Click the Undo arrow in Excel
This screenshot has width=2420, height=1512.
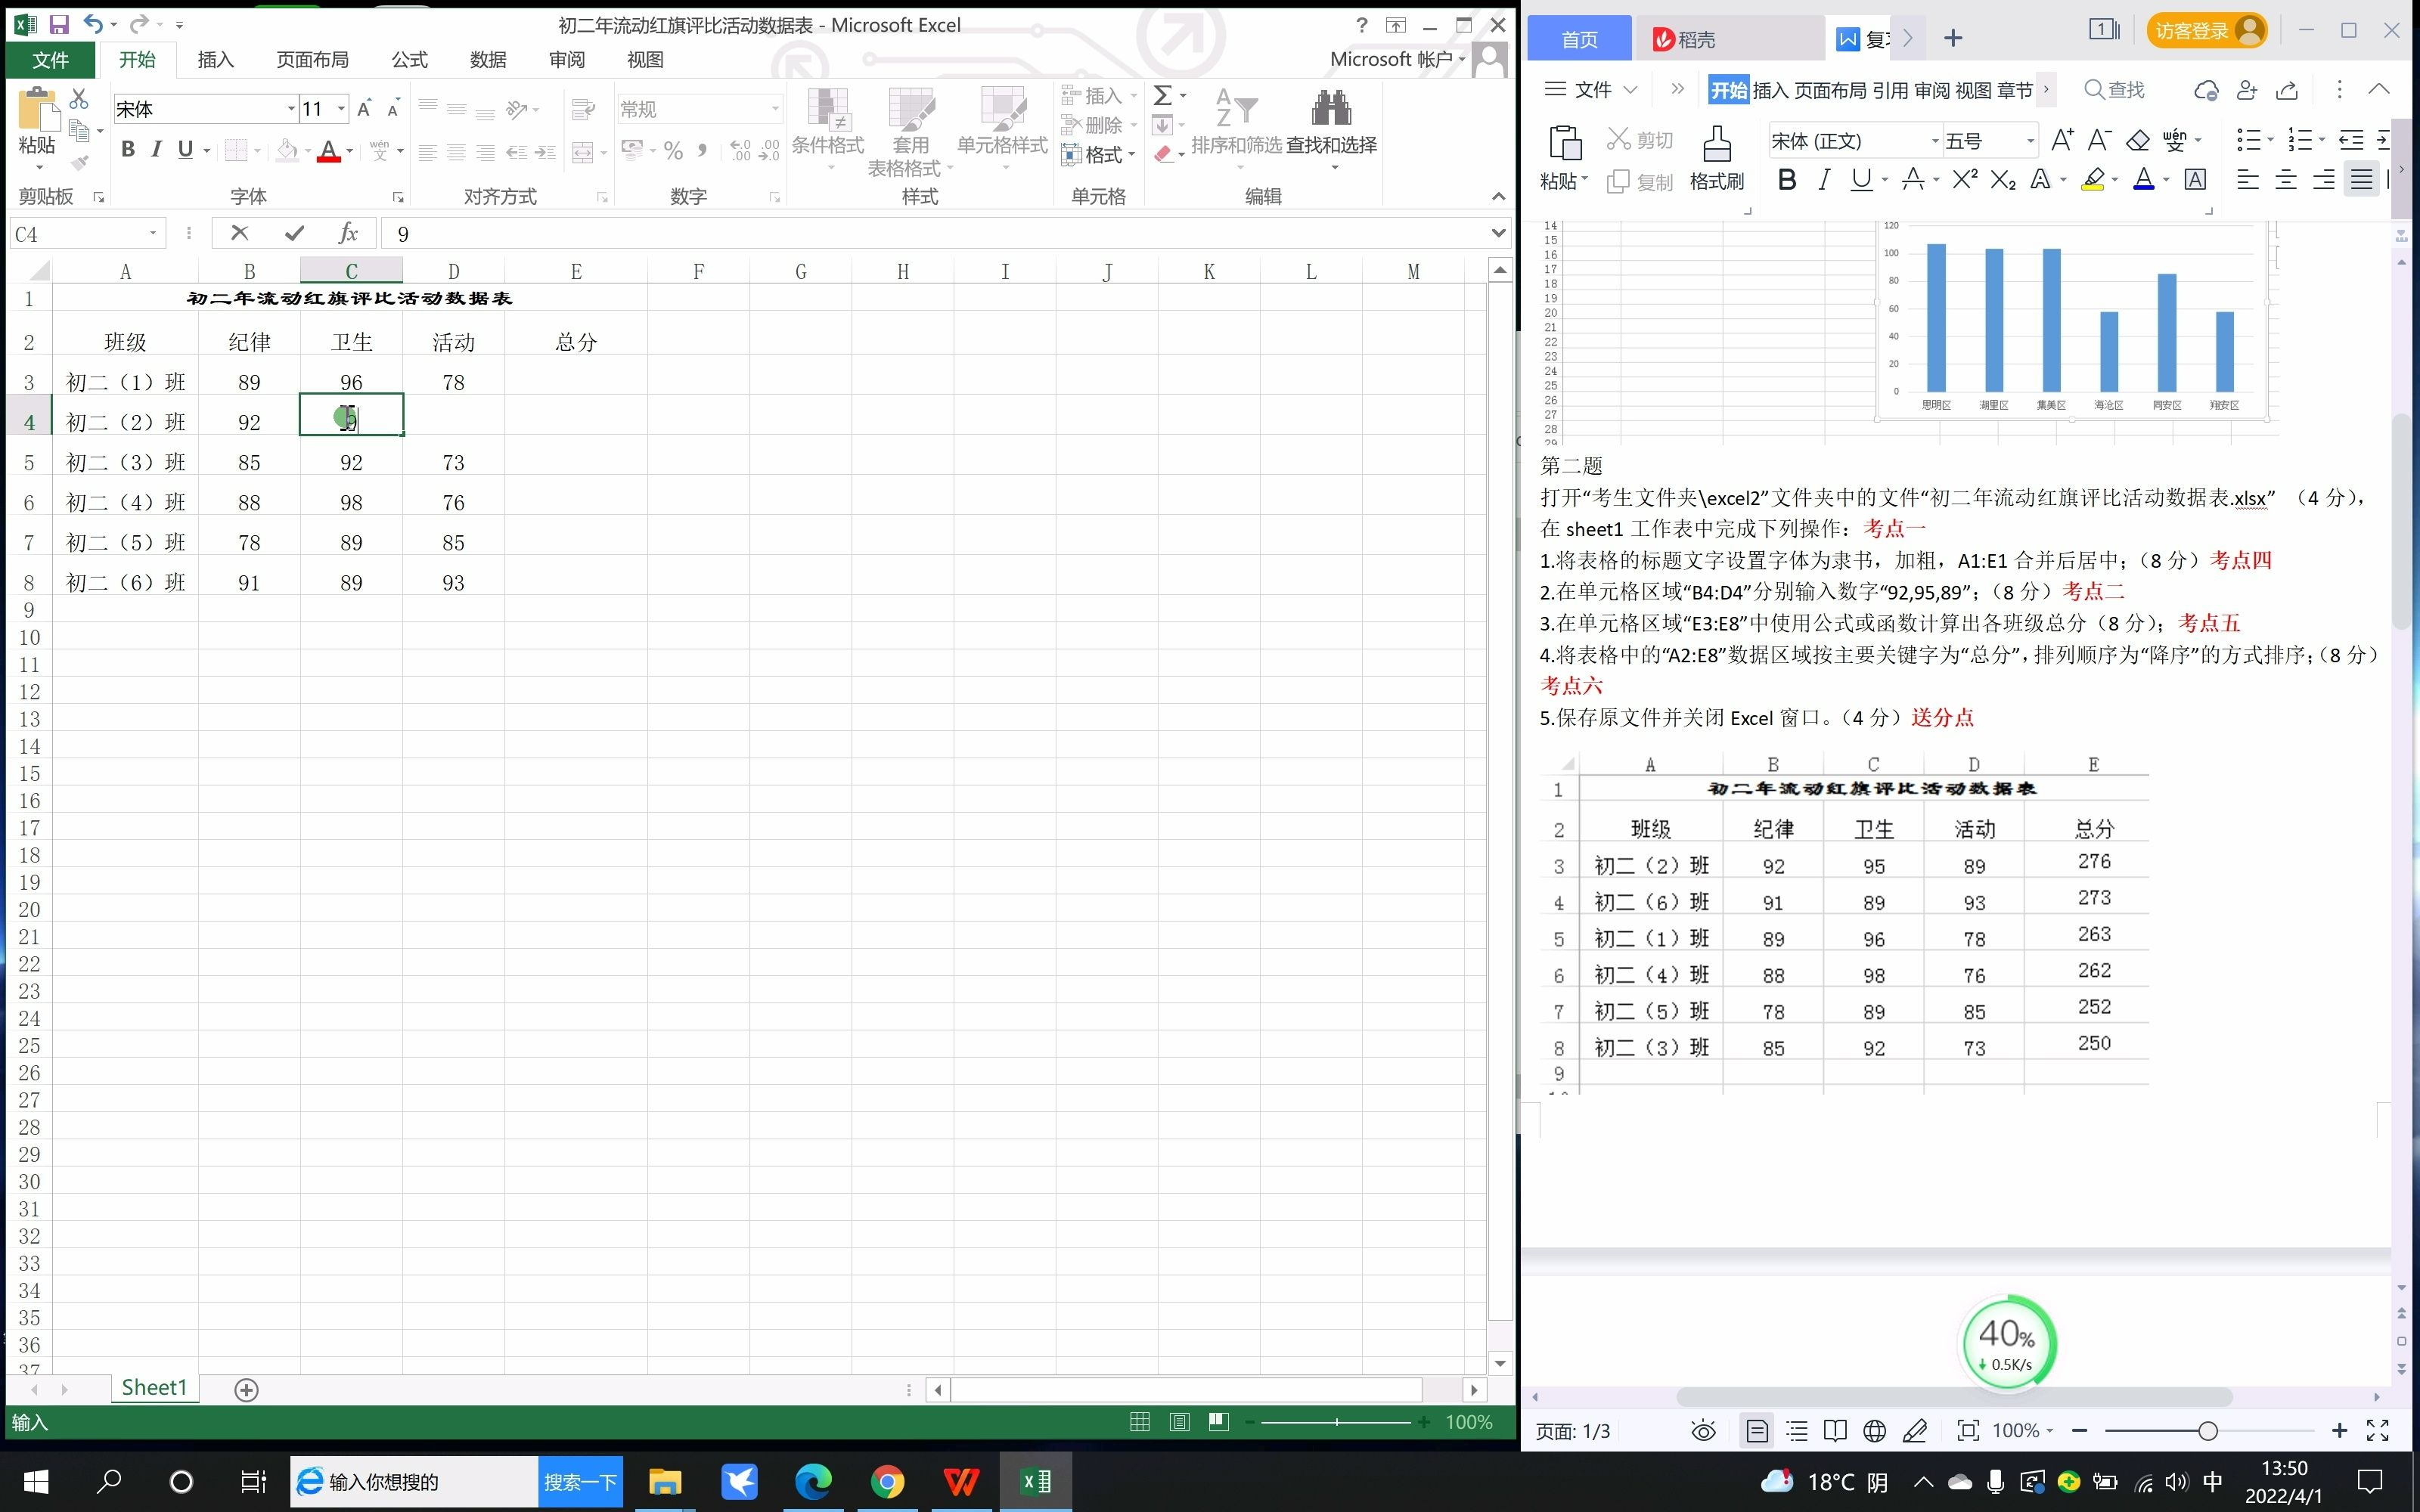tap(93, 24)
